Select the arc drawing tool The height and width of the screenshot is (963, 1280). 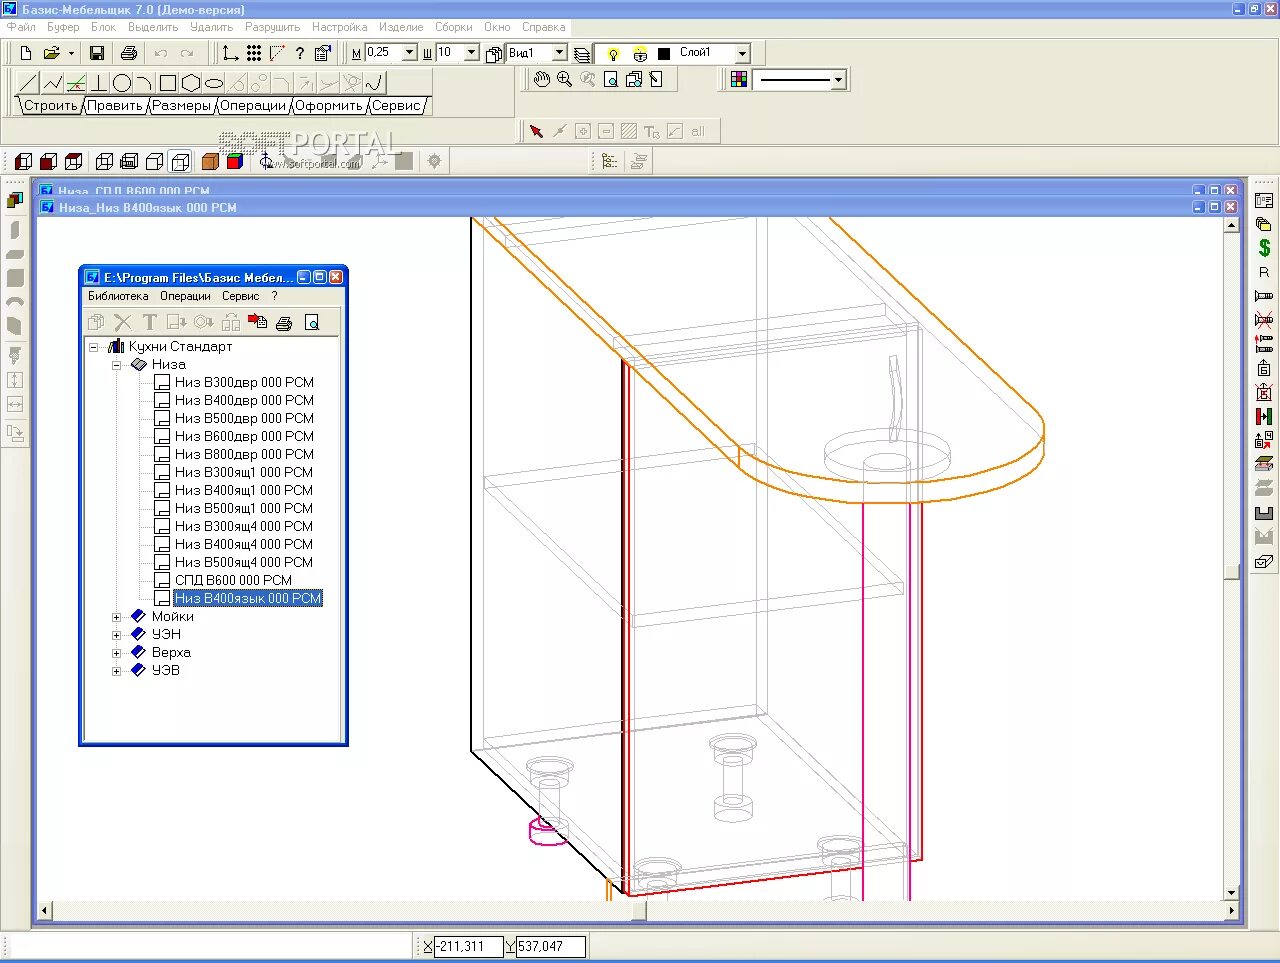click(145, 83)
